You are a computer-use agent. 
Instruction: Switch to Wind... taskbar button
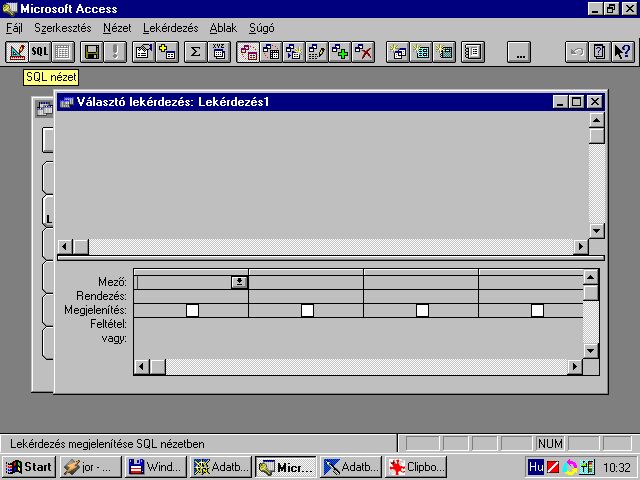coord(156,467)
